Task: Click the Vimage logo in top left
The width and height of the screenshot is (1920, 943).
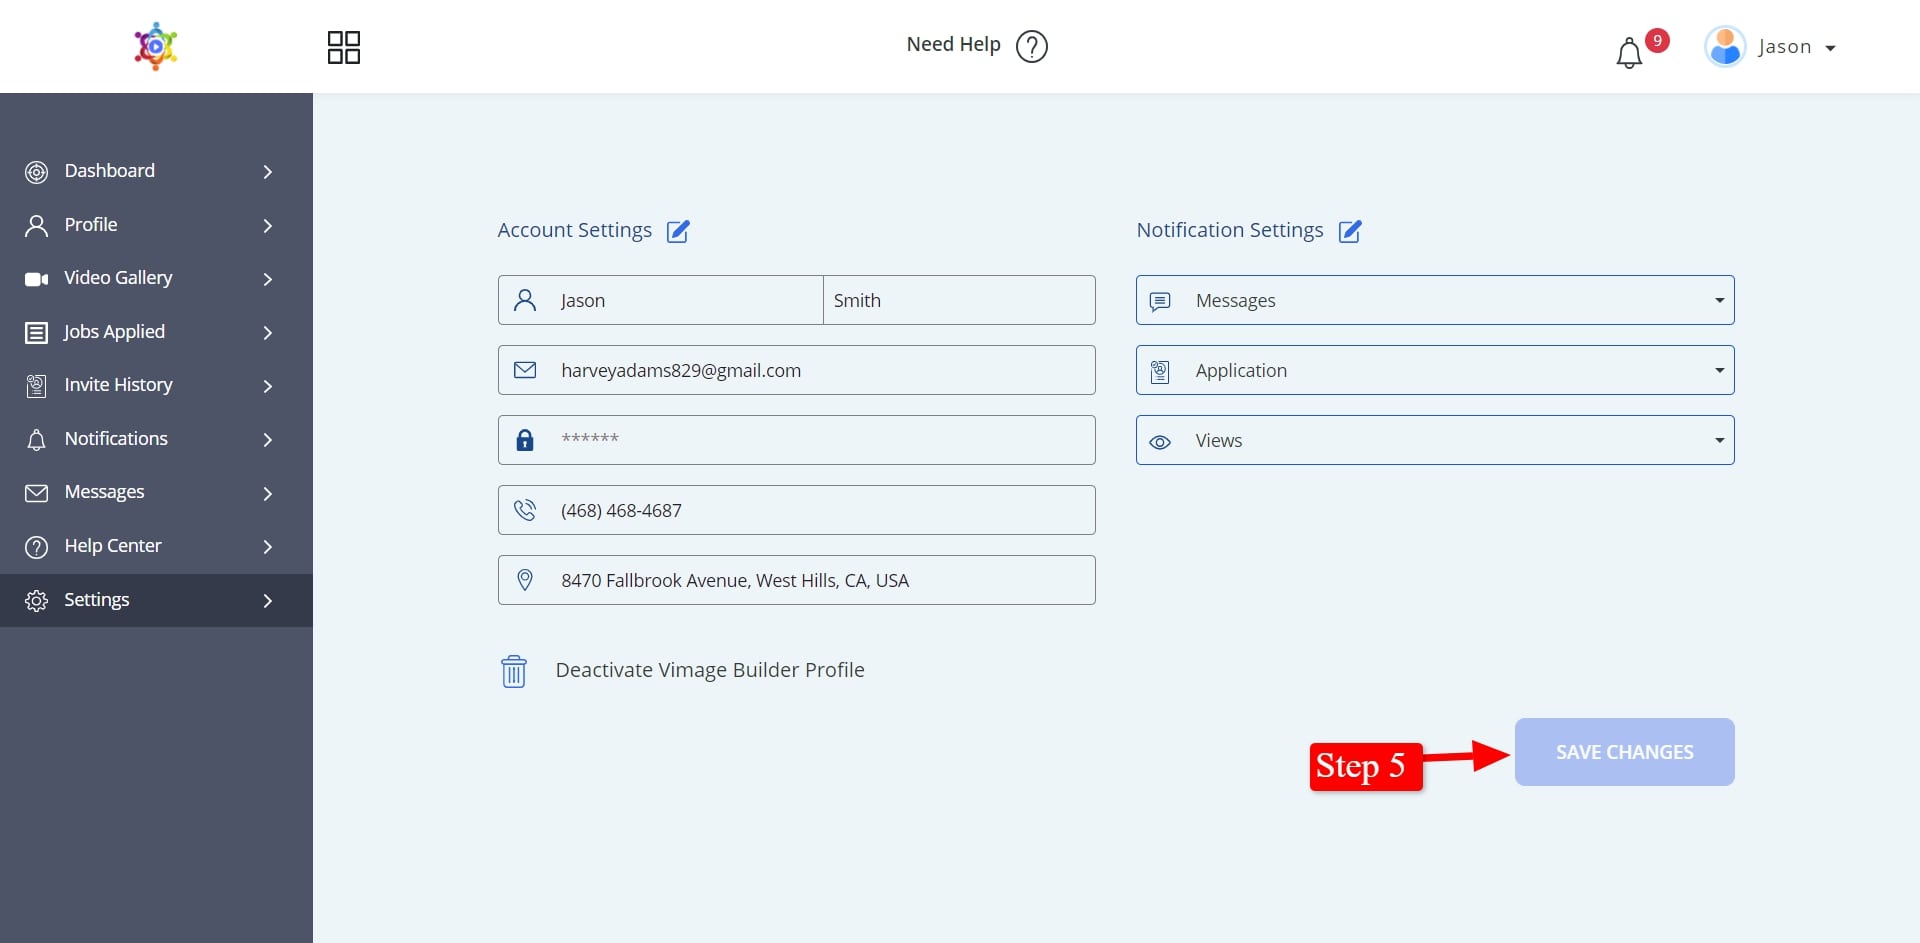Action: click(156, 46)
